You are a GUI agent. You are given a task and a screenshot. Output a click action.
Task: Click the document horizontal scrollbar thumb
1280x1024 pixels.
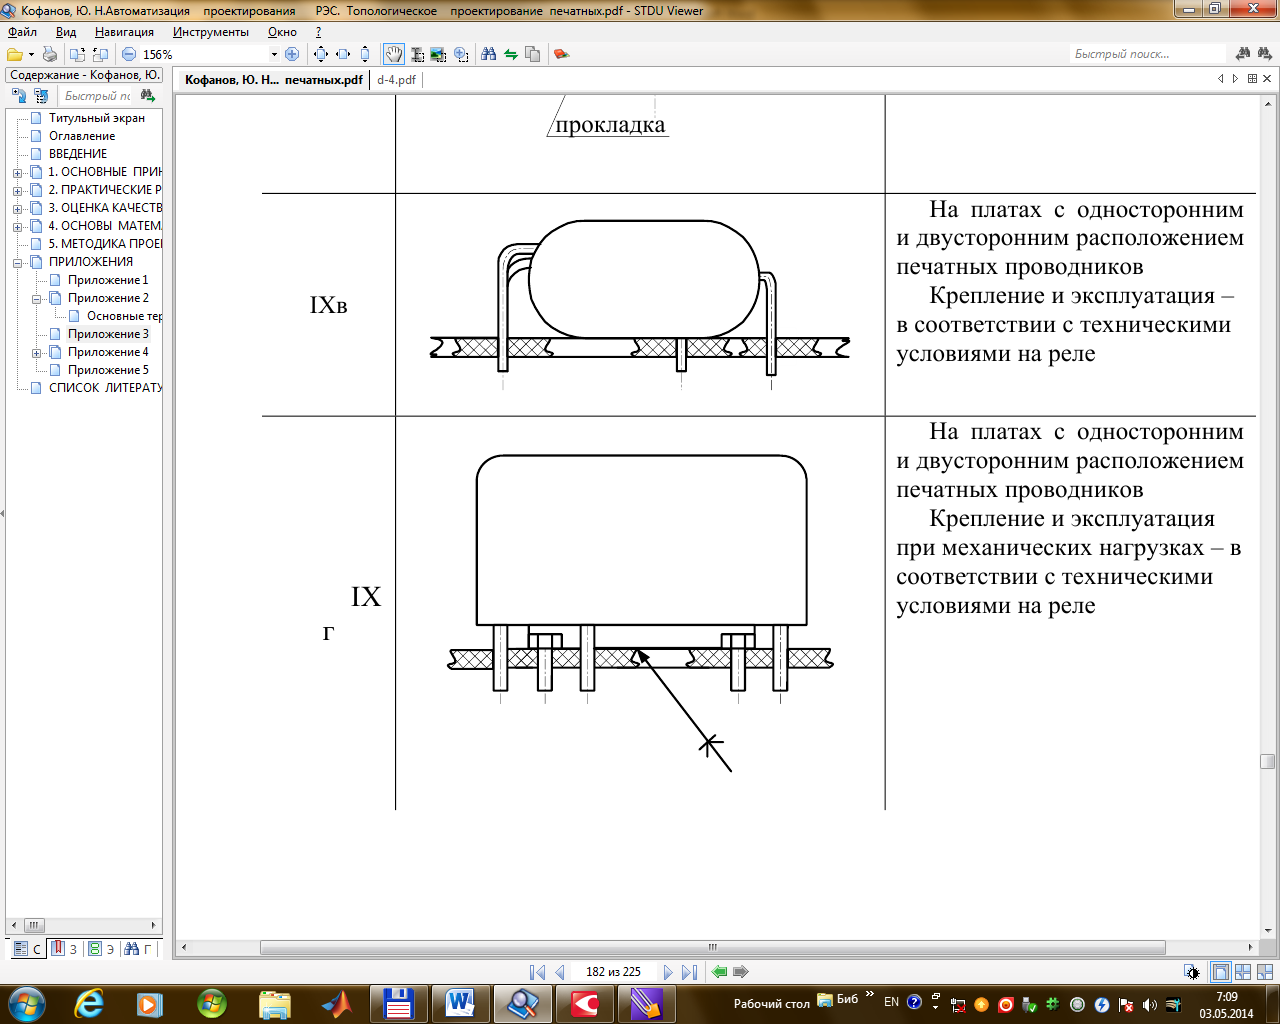(x=713, y=947)
